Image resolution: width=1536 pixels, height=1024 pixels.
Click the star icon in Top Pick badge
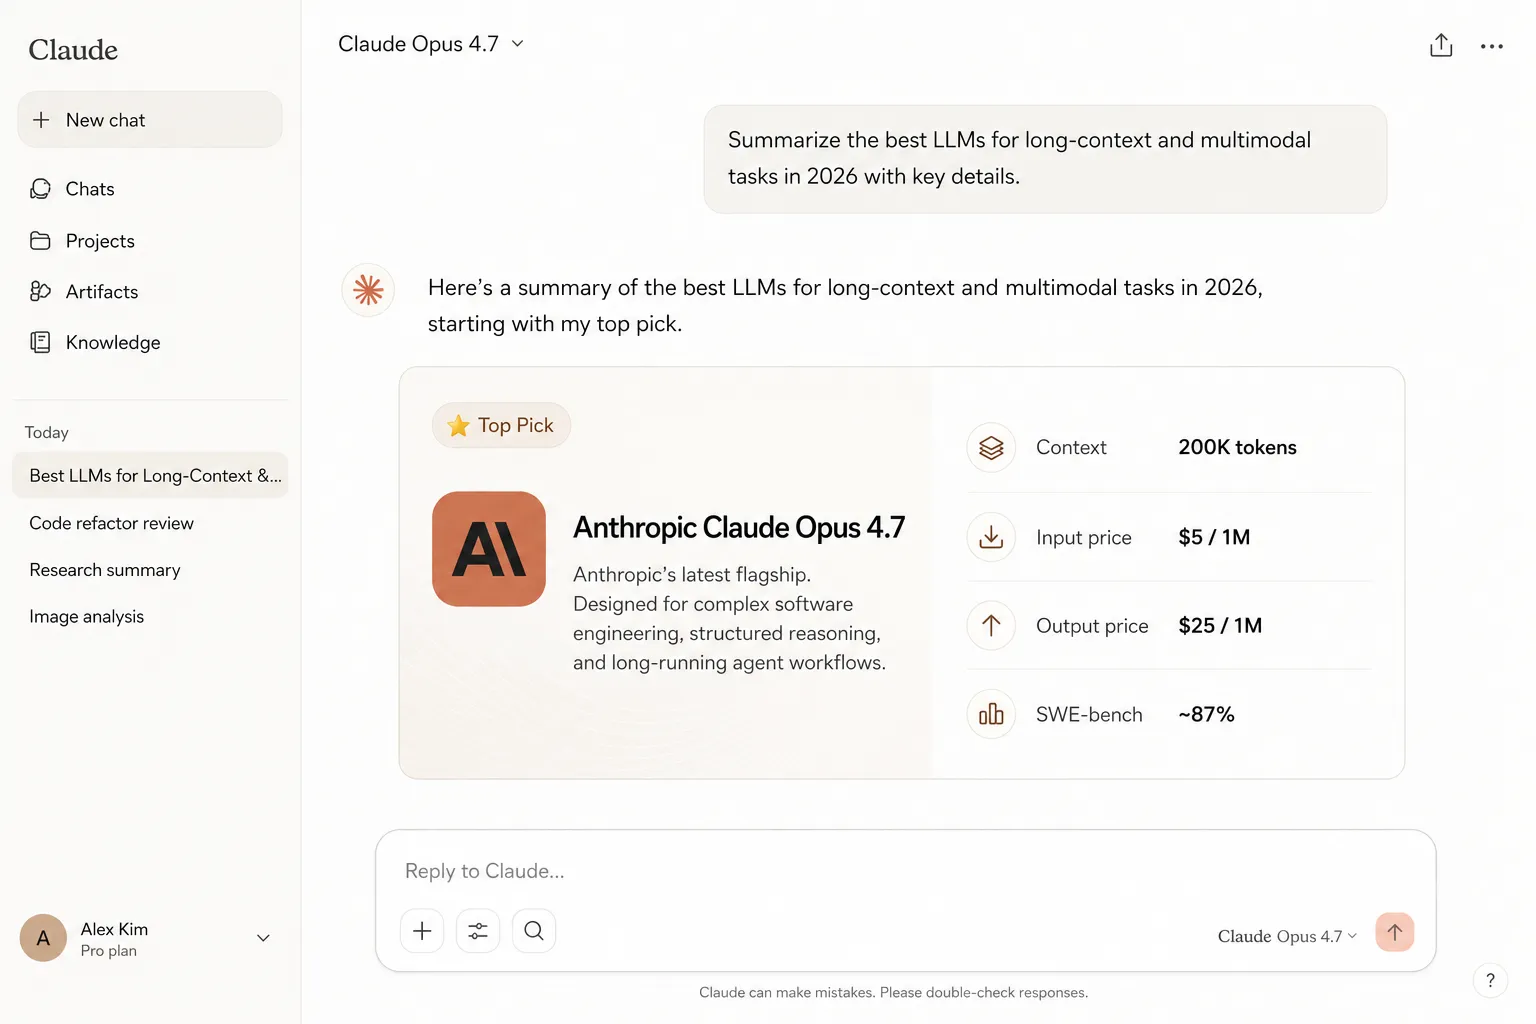click(459, 426)
